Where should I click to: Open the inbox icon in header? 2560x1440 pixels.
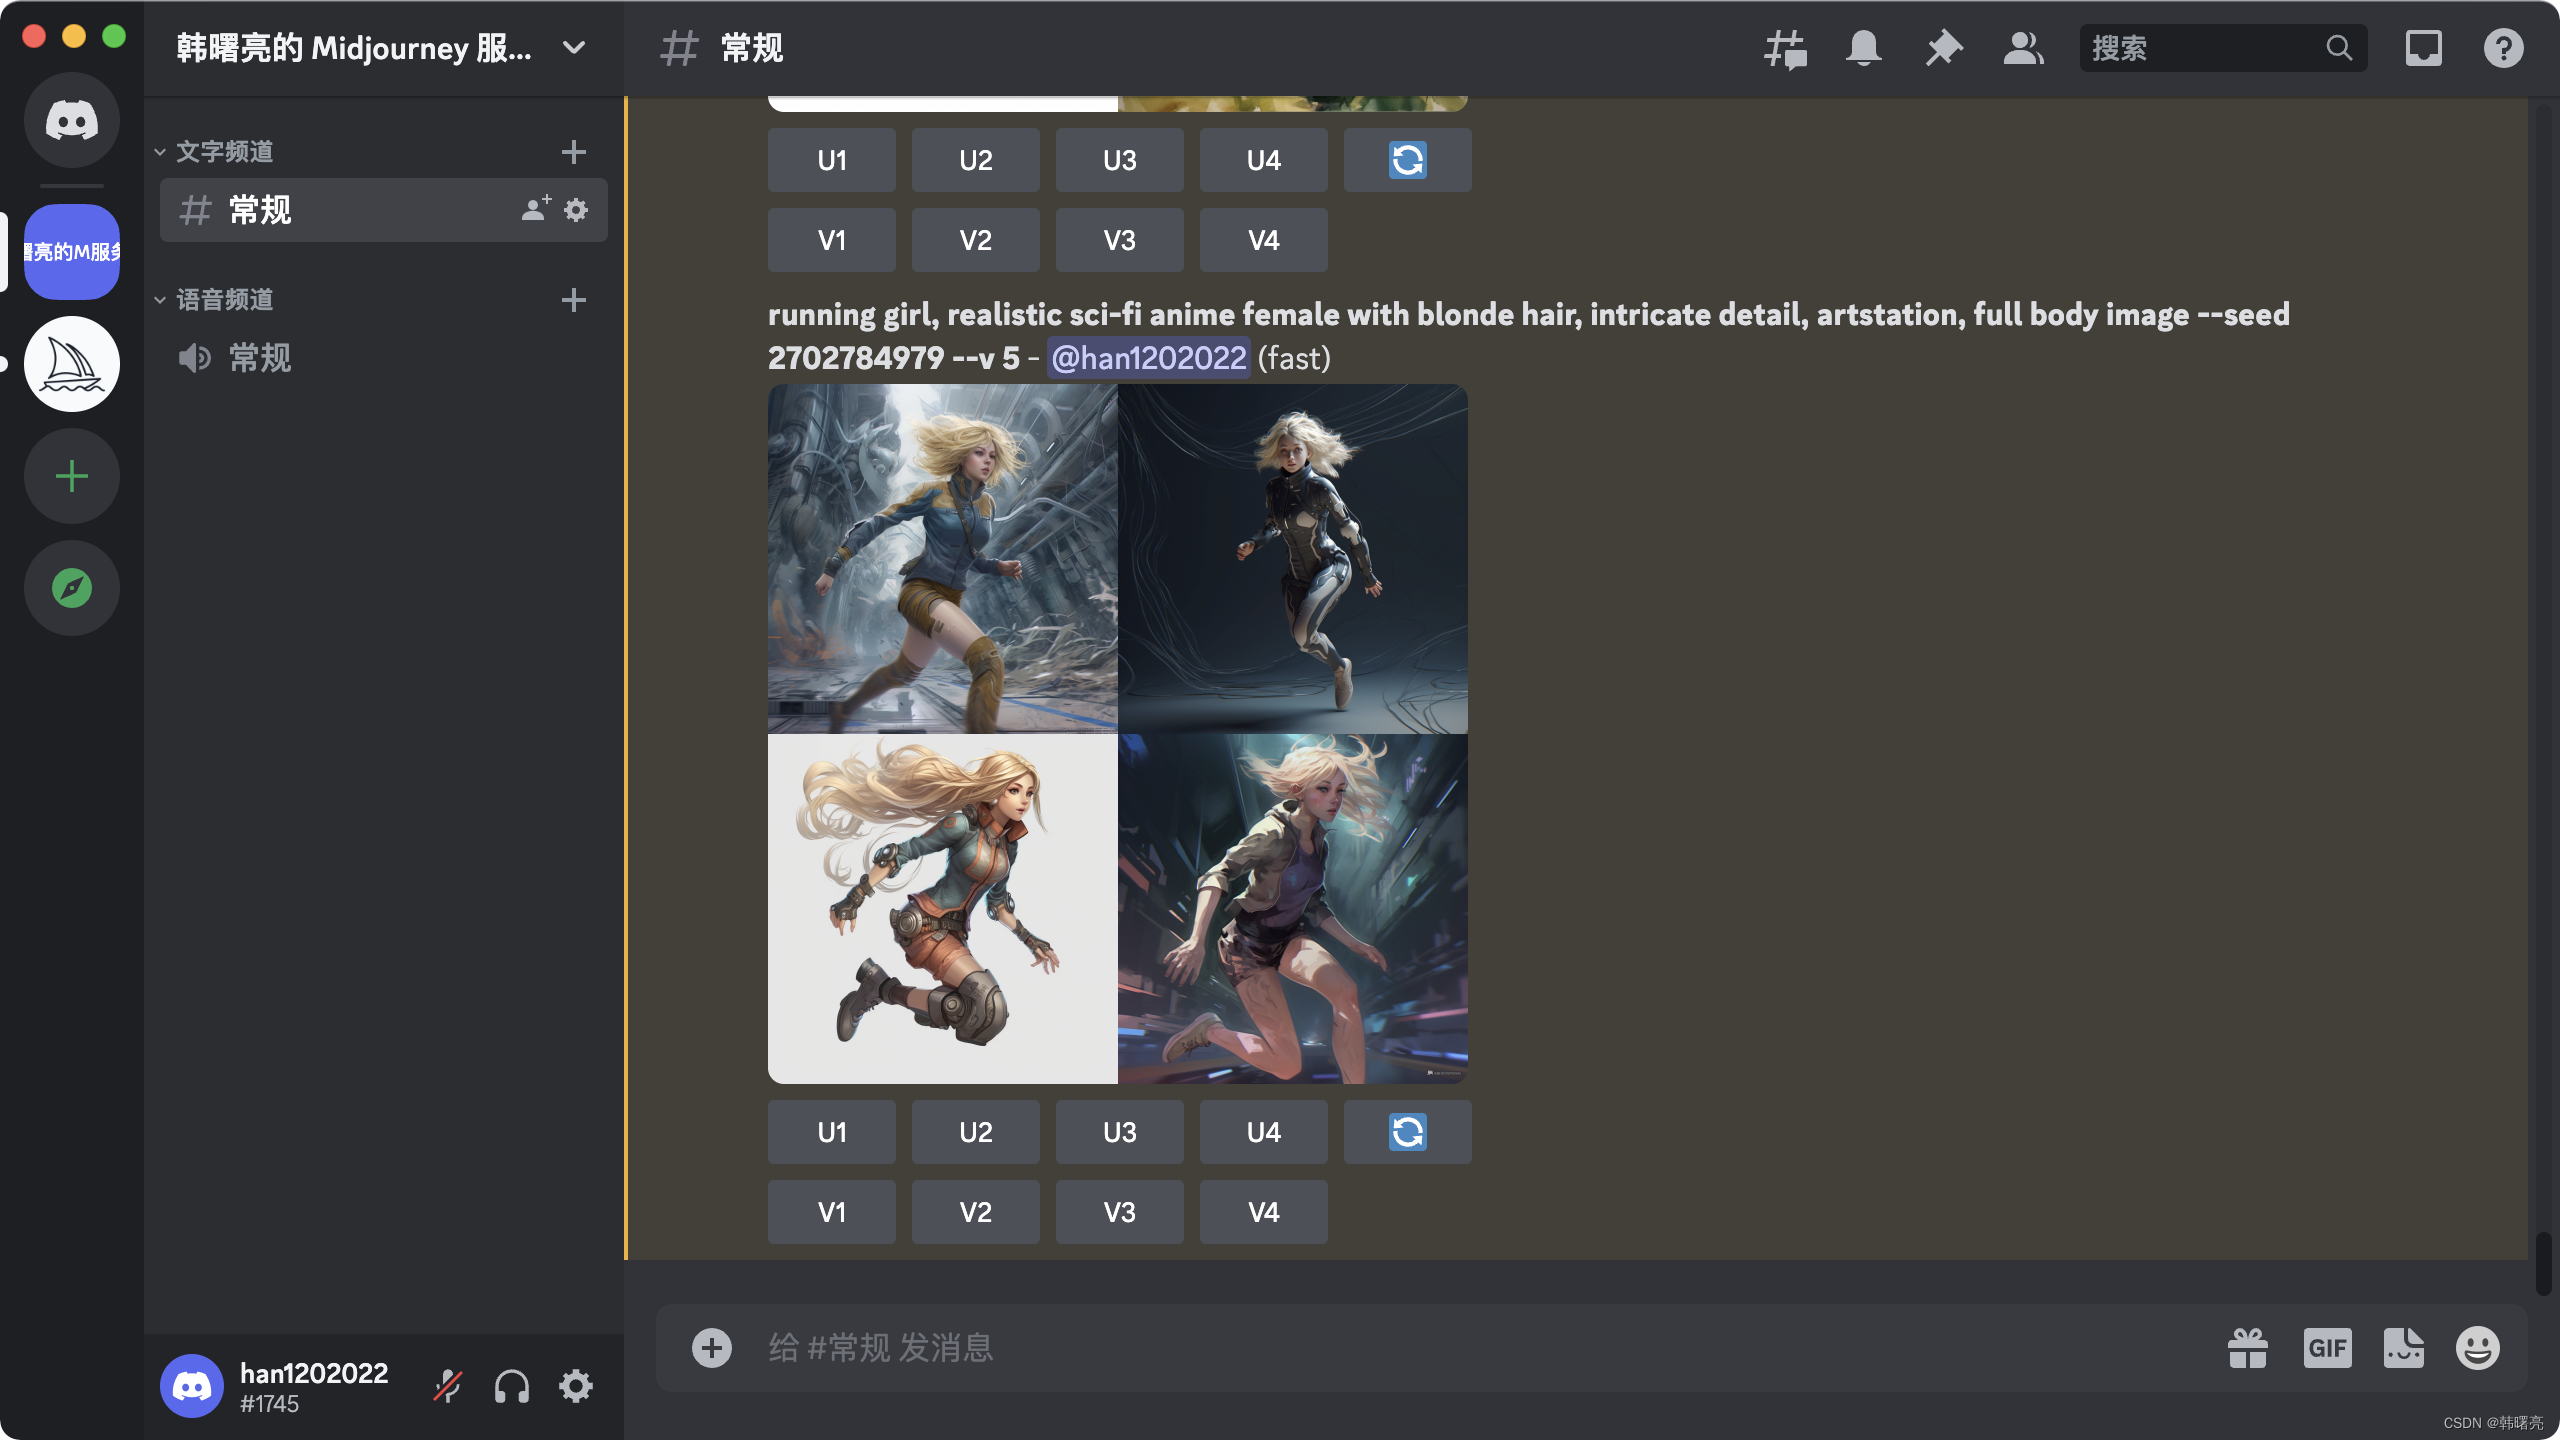[2423, 48]
